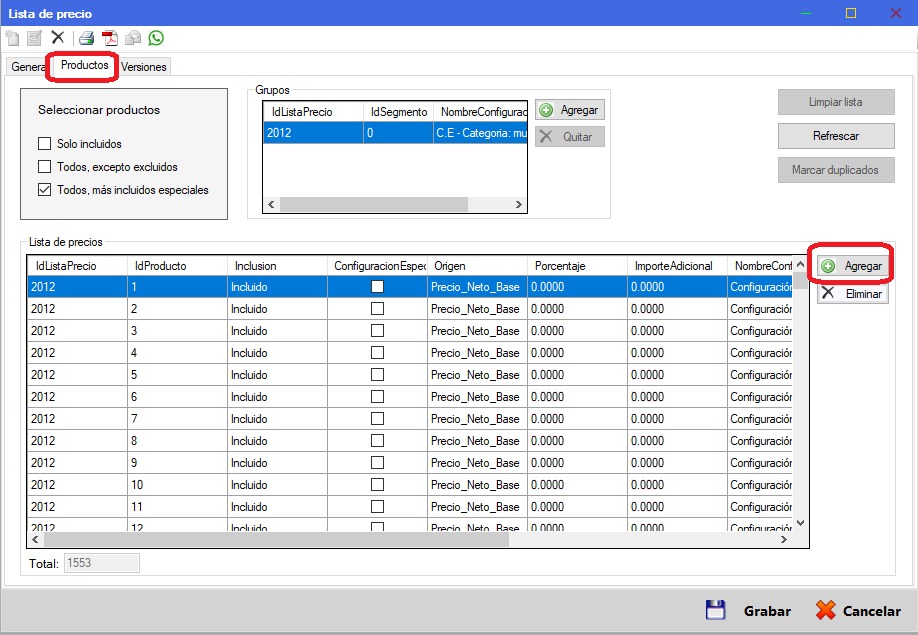The image size is (918, 635).
Task: Click the floppy disk Grabar icon
Action: click(715, 610)
